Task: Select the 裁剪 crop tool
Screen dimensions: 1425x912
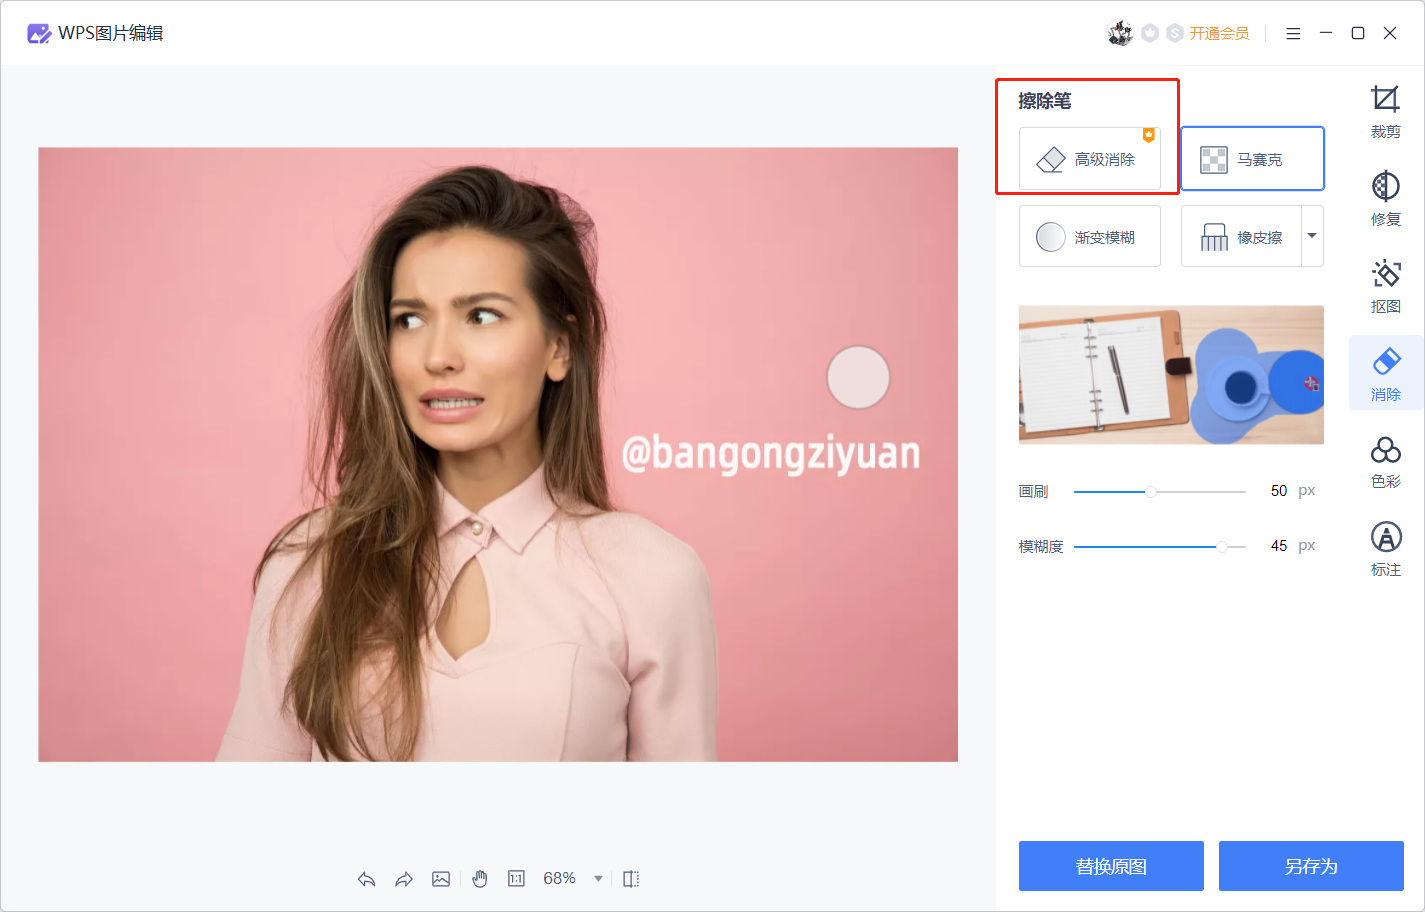Action: click(1385, 110)
